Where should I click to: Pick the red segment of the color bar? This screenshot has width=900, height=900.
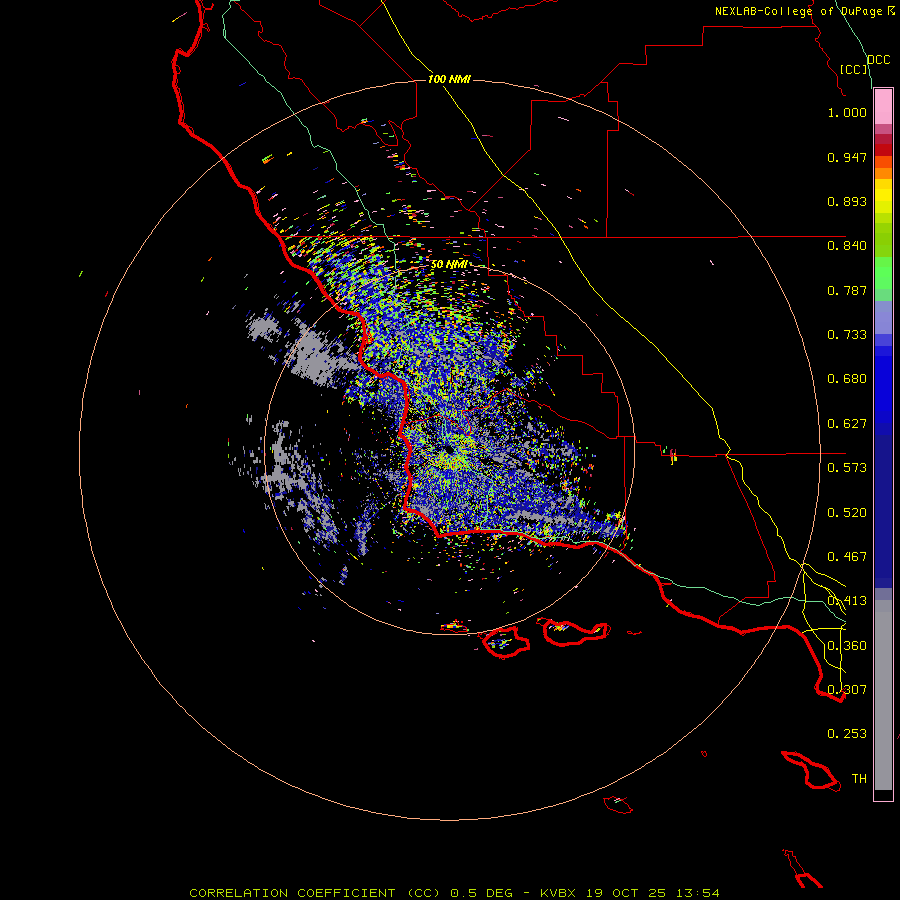[x=883, y=150]
